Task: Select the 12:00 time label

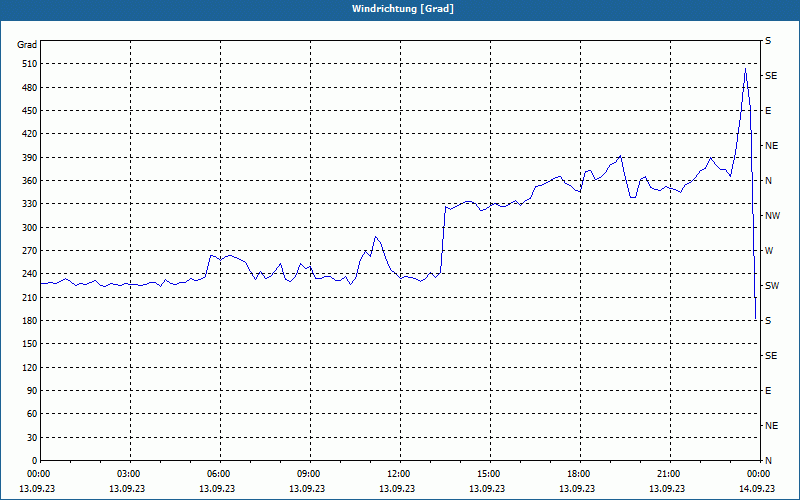Action: [x=398, y=474]
